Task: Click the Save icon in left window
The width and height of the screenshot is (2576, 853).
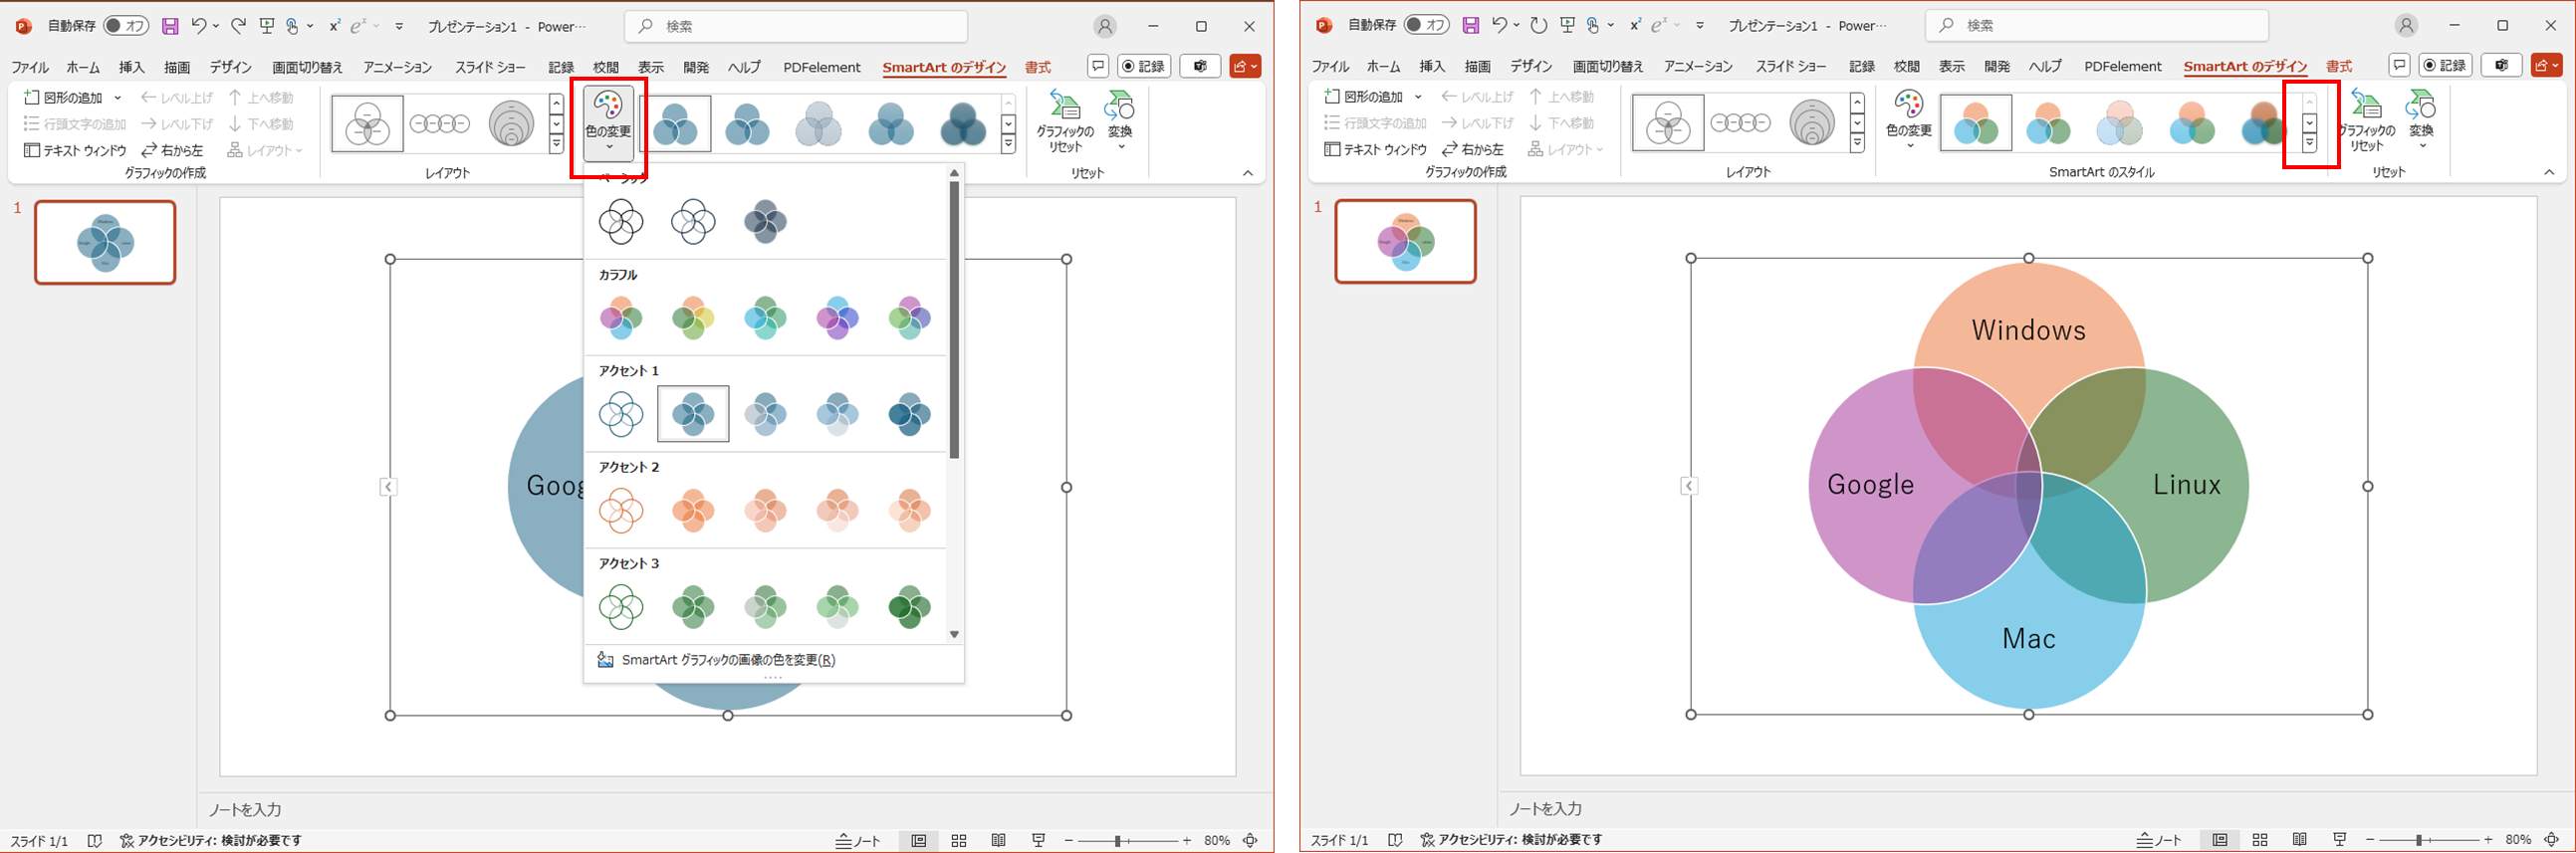Action: pyautogui.click(x=170, y=26)
